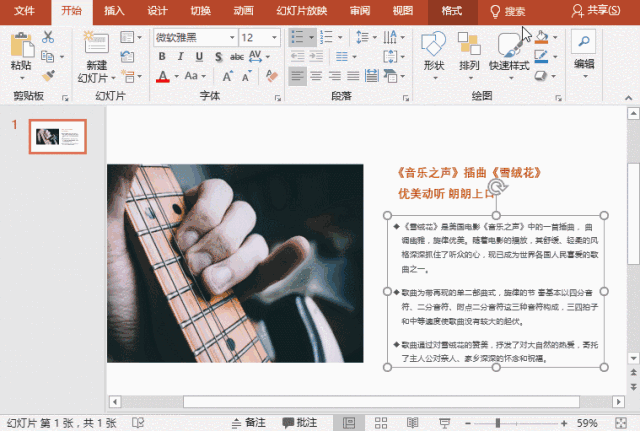Viewport: 640px width, 431px height.
Task: Toggle Bold formatting
Action: click(161, 57)
